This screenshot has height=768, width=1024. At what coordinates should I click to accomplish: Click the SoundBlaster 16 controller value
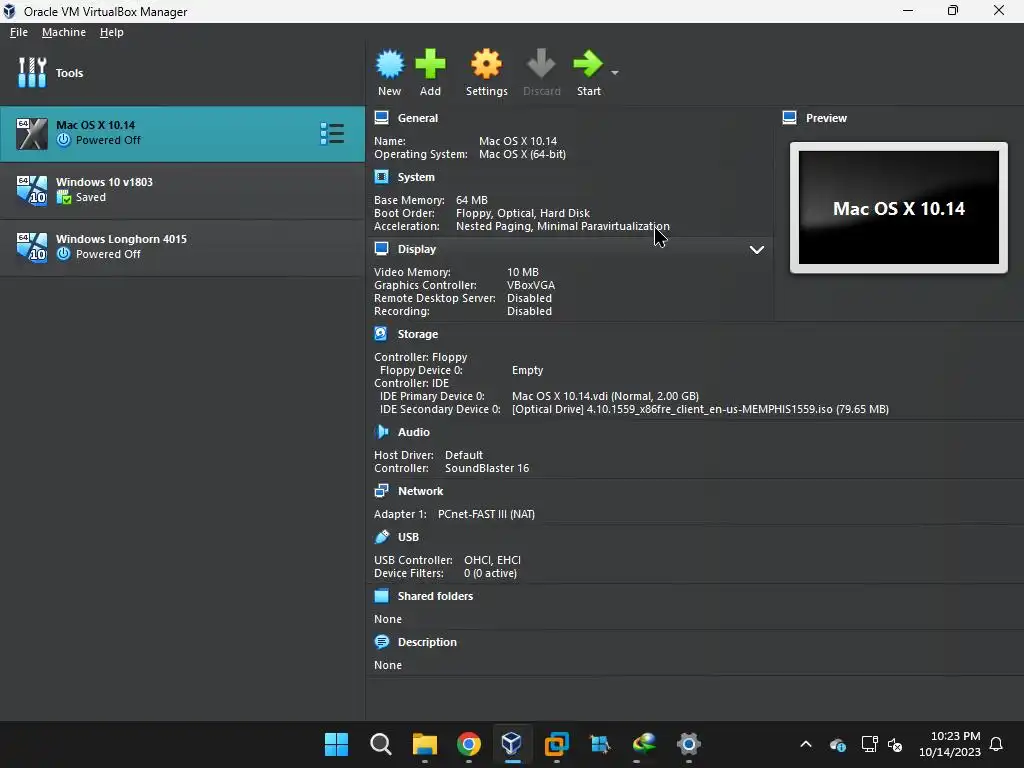(x=487, y=468)
